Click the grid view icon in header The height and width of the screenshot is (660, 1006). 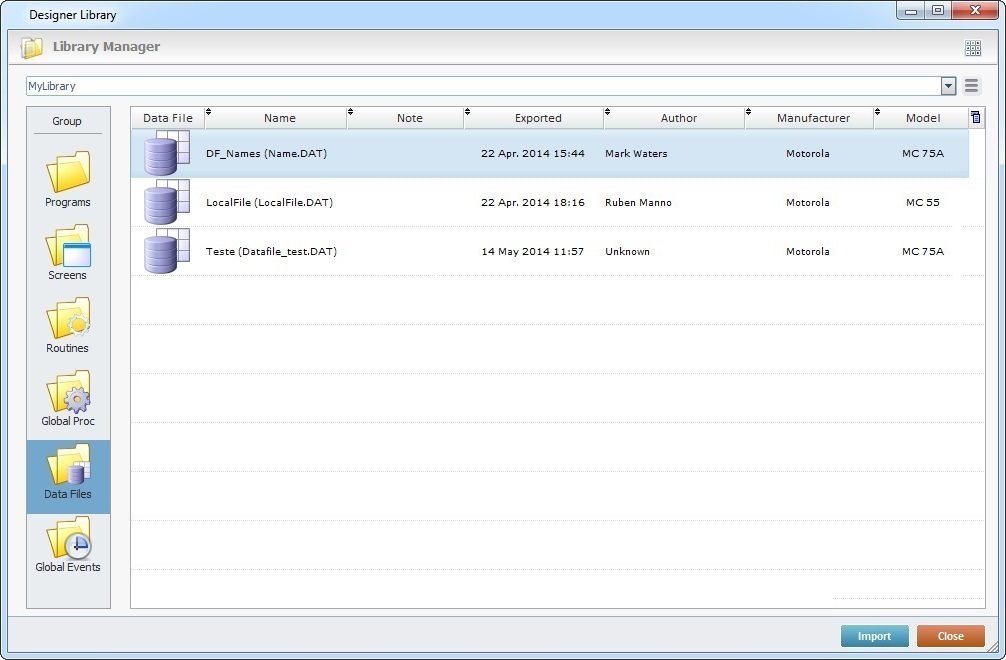point(972,48)
